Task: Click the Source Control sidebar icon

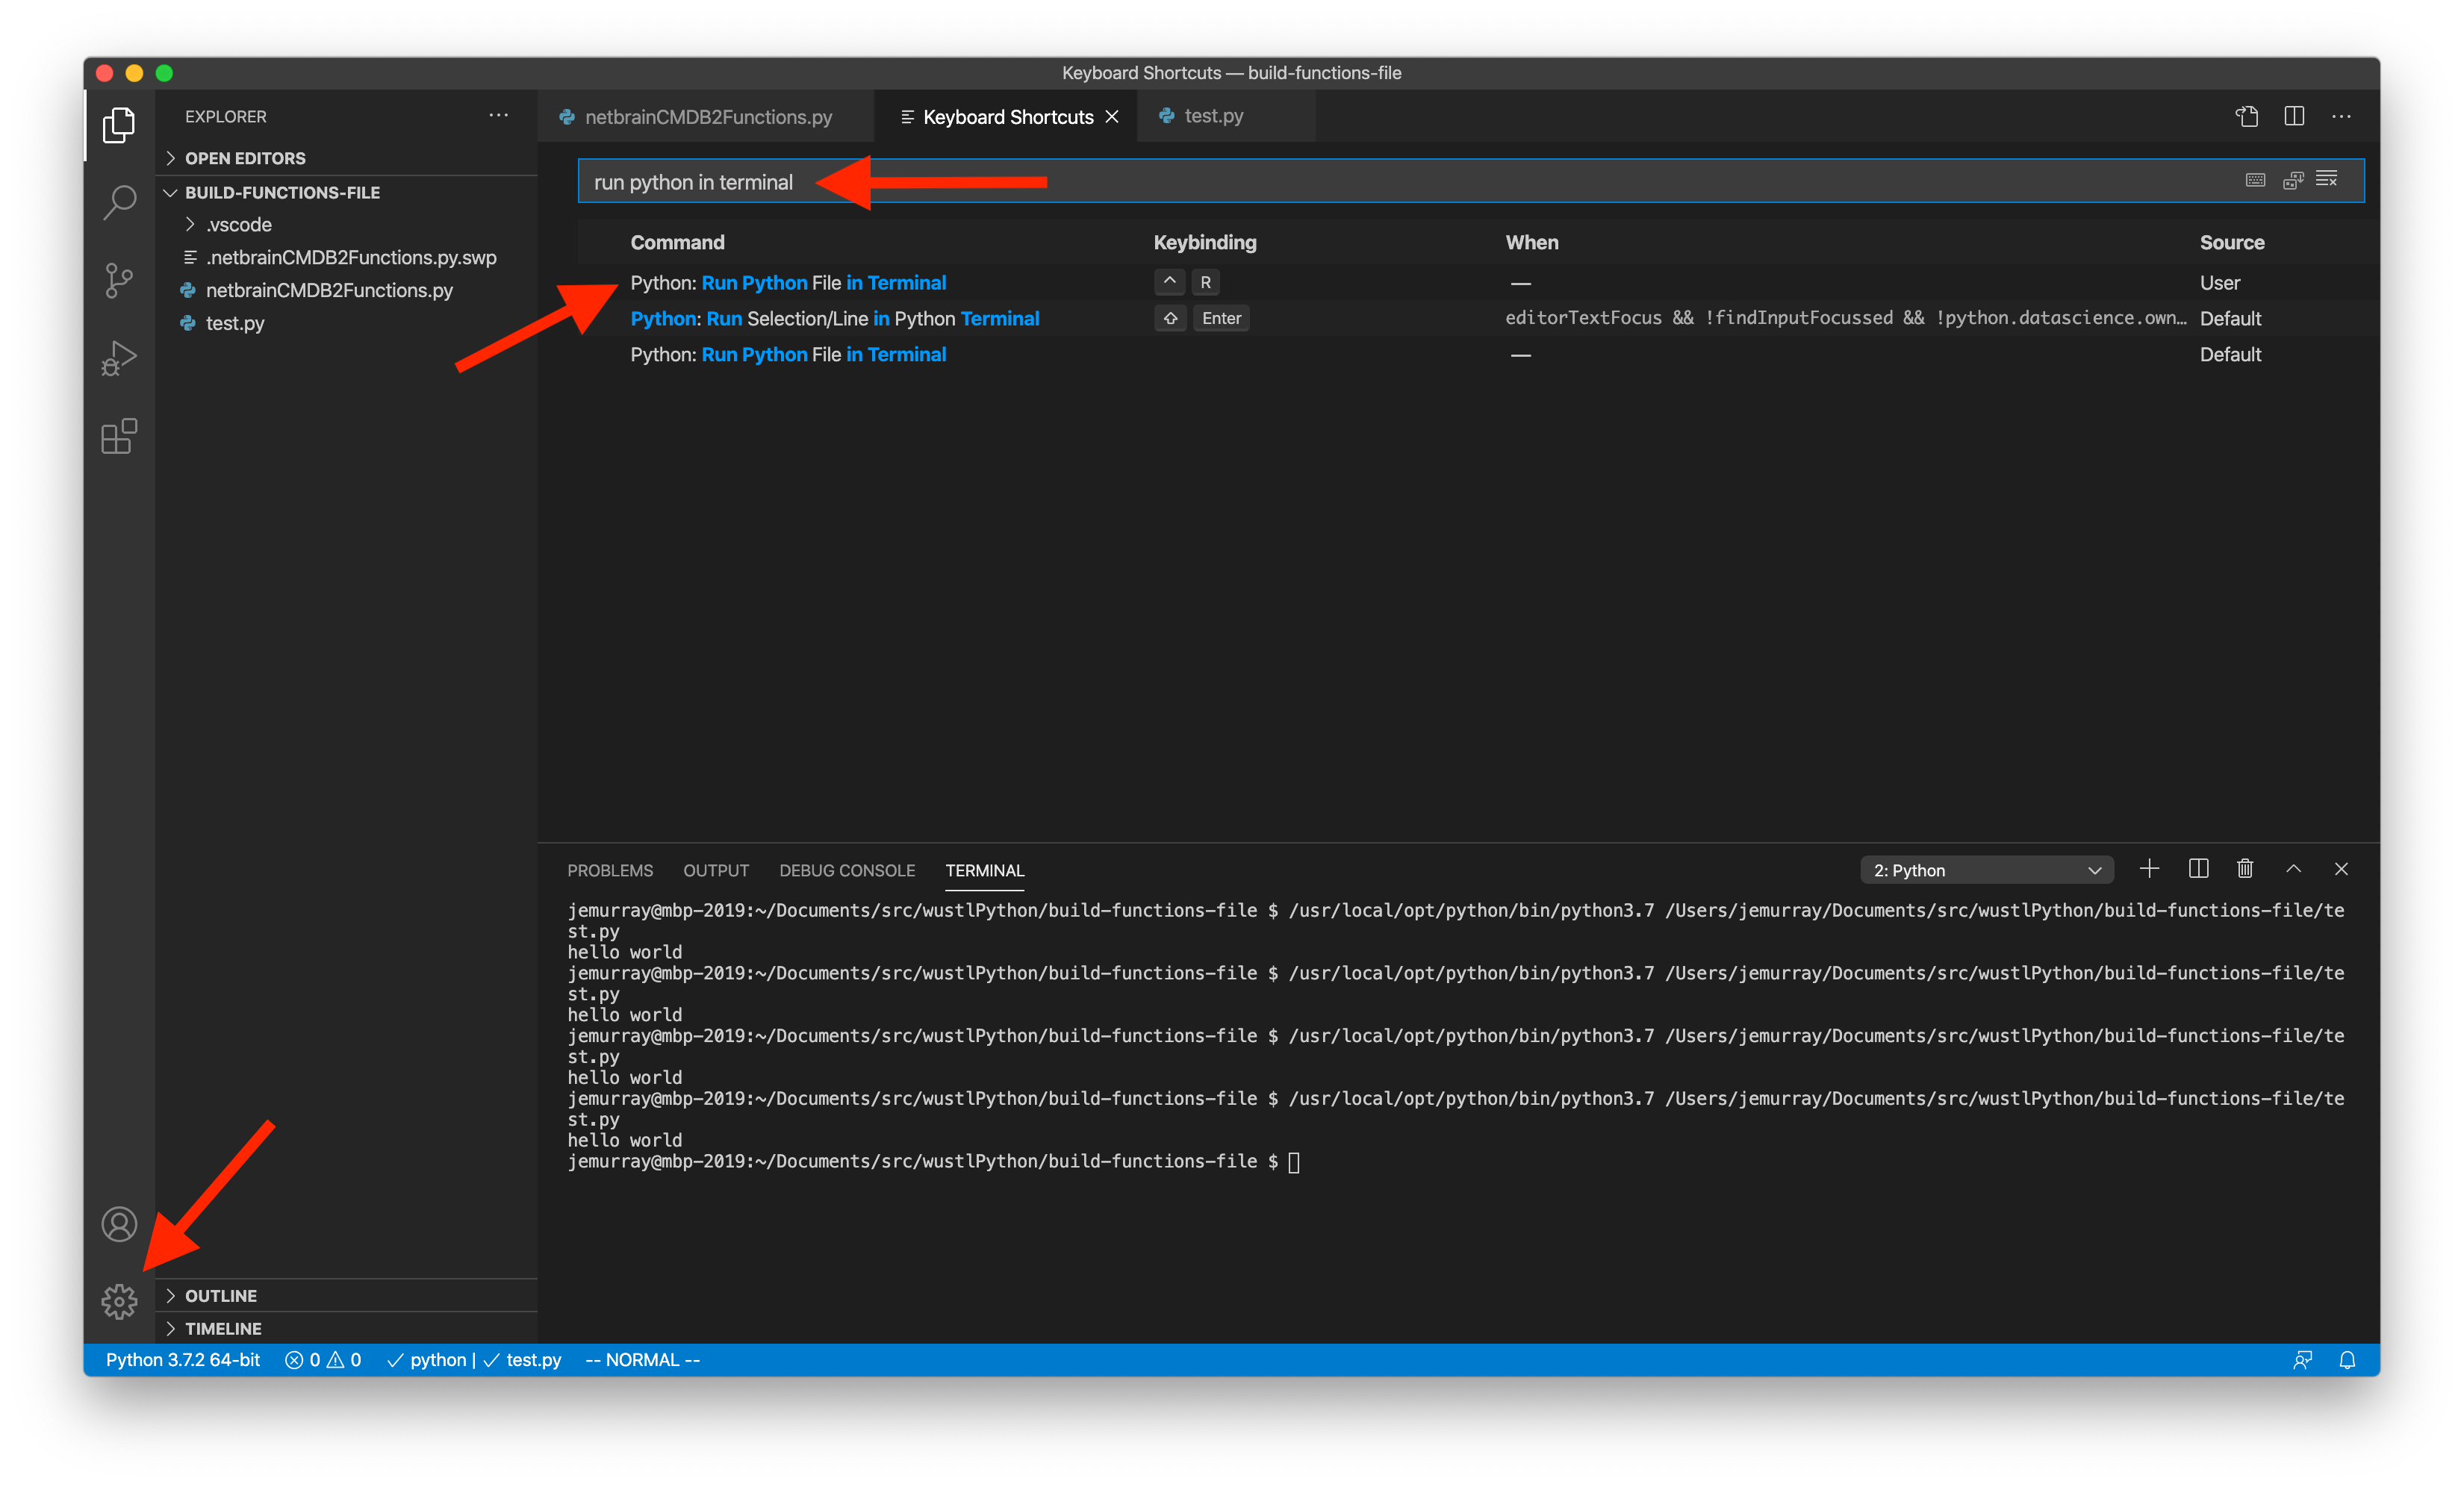Action: (x=119, y=278)
